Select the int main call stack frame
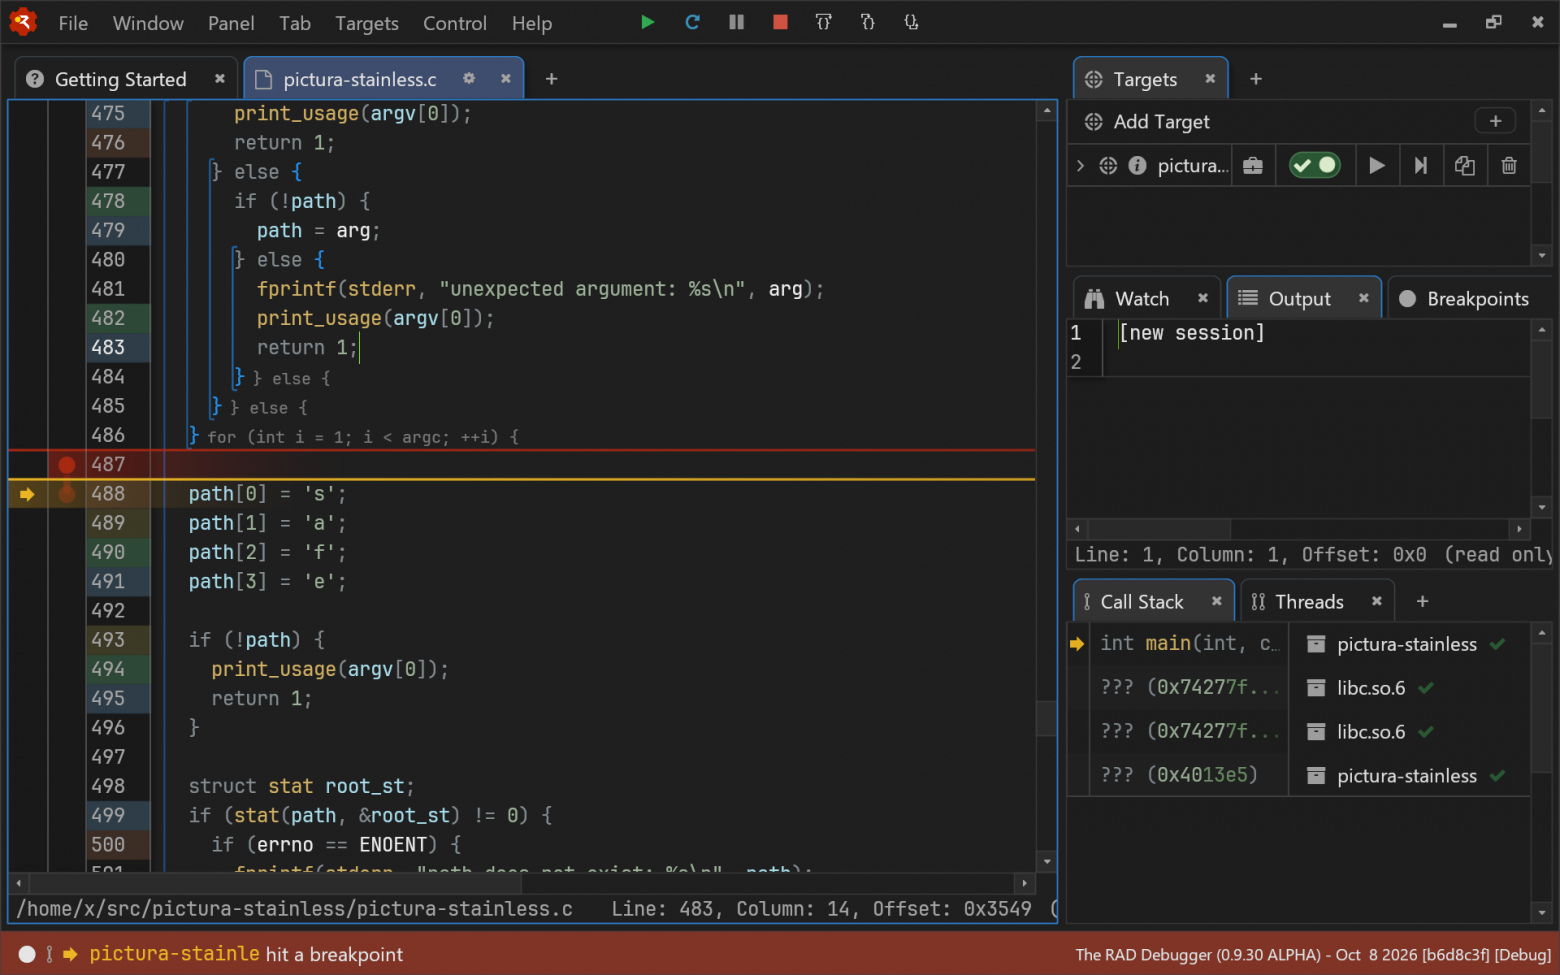The height and width of the screenshot is (975, 1560). coord(1189,644)
